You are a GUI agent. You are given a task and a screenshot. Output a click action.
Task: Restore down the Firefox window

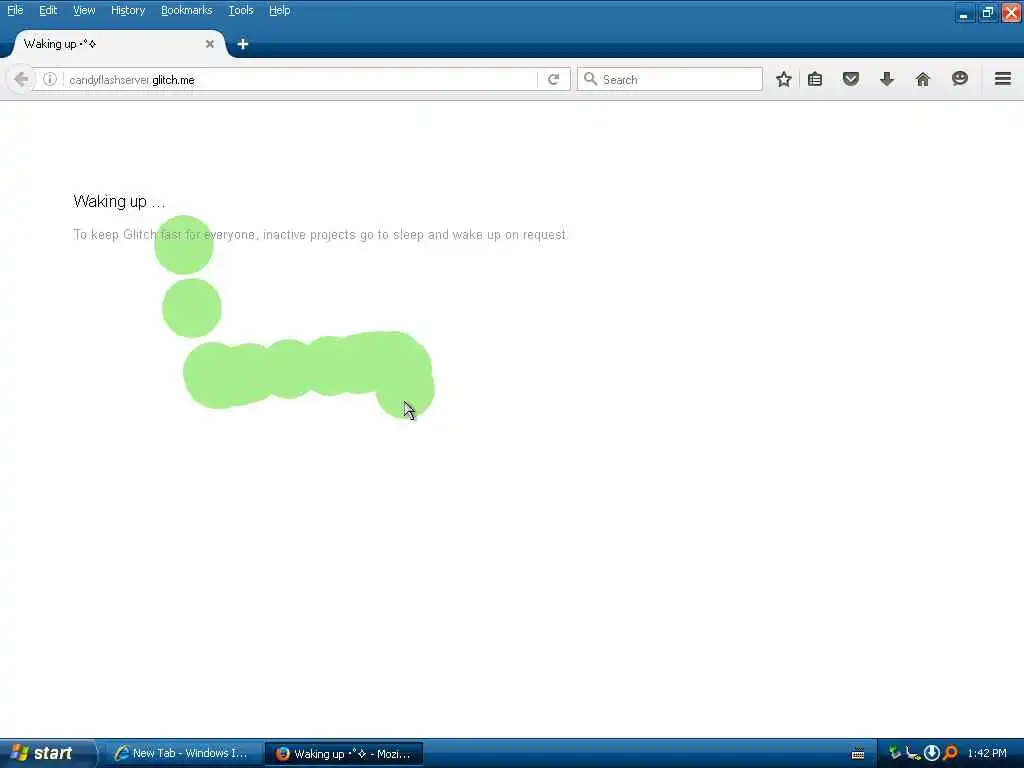tap(988, 12)
